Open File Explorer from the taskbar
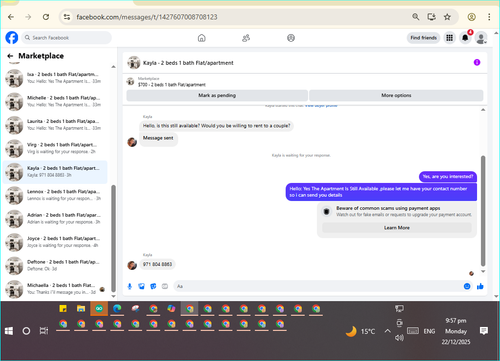 [81, 309]
